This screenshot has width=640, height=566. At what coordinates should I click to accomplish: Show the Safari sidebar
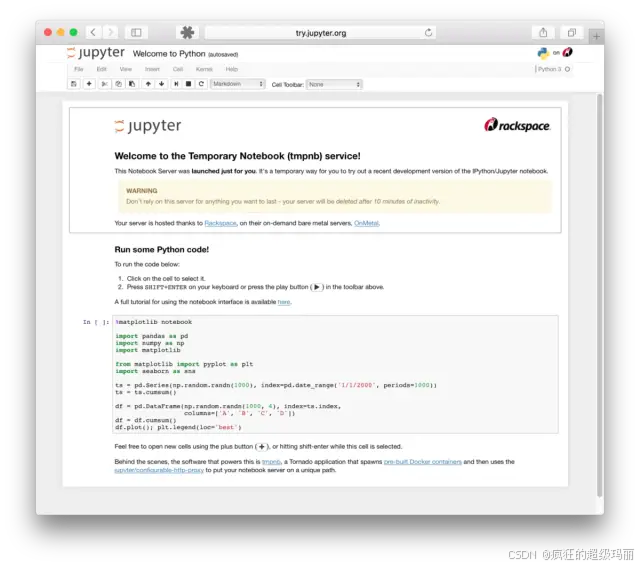pyautogui.click(x=136, y=32)
